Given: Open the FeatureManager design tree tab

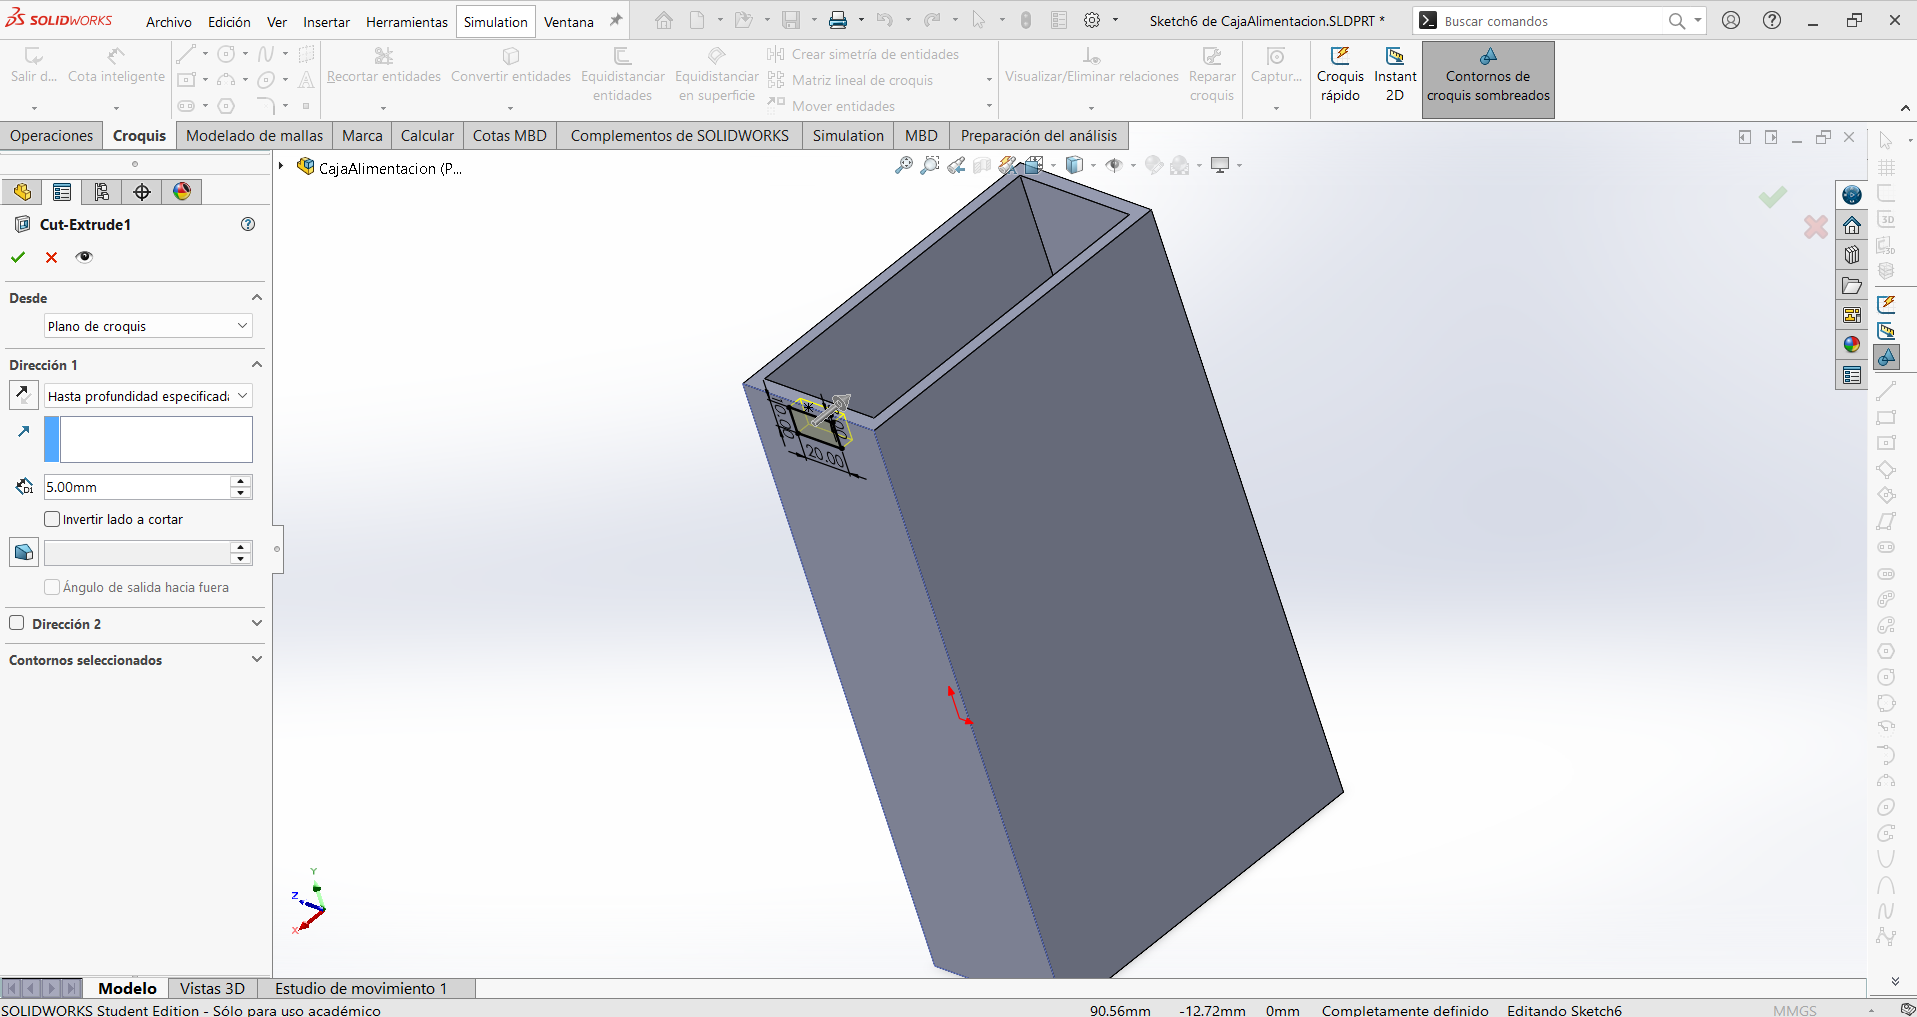Looking at the screenshot, I should tap(22, 192).
